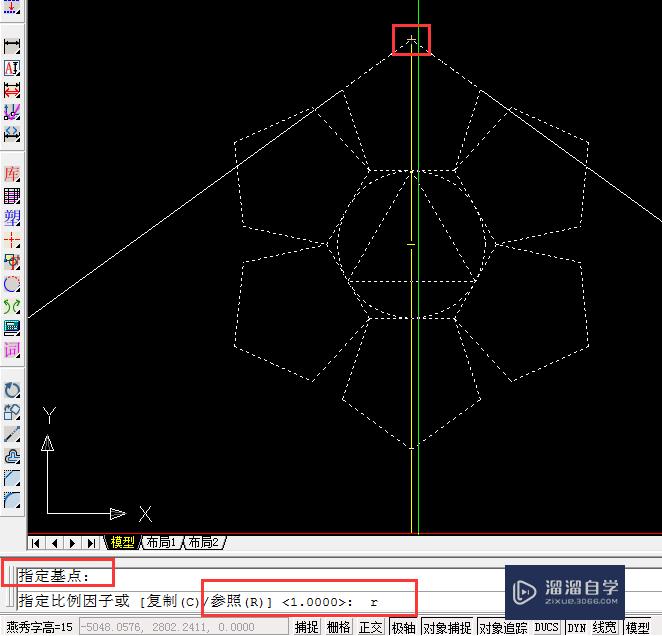Toggle 极轴 polar tracking in status bar
Screen dimensions: 662x636
point(404,627)
